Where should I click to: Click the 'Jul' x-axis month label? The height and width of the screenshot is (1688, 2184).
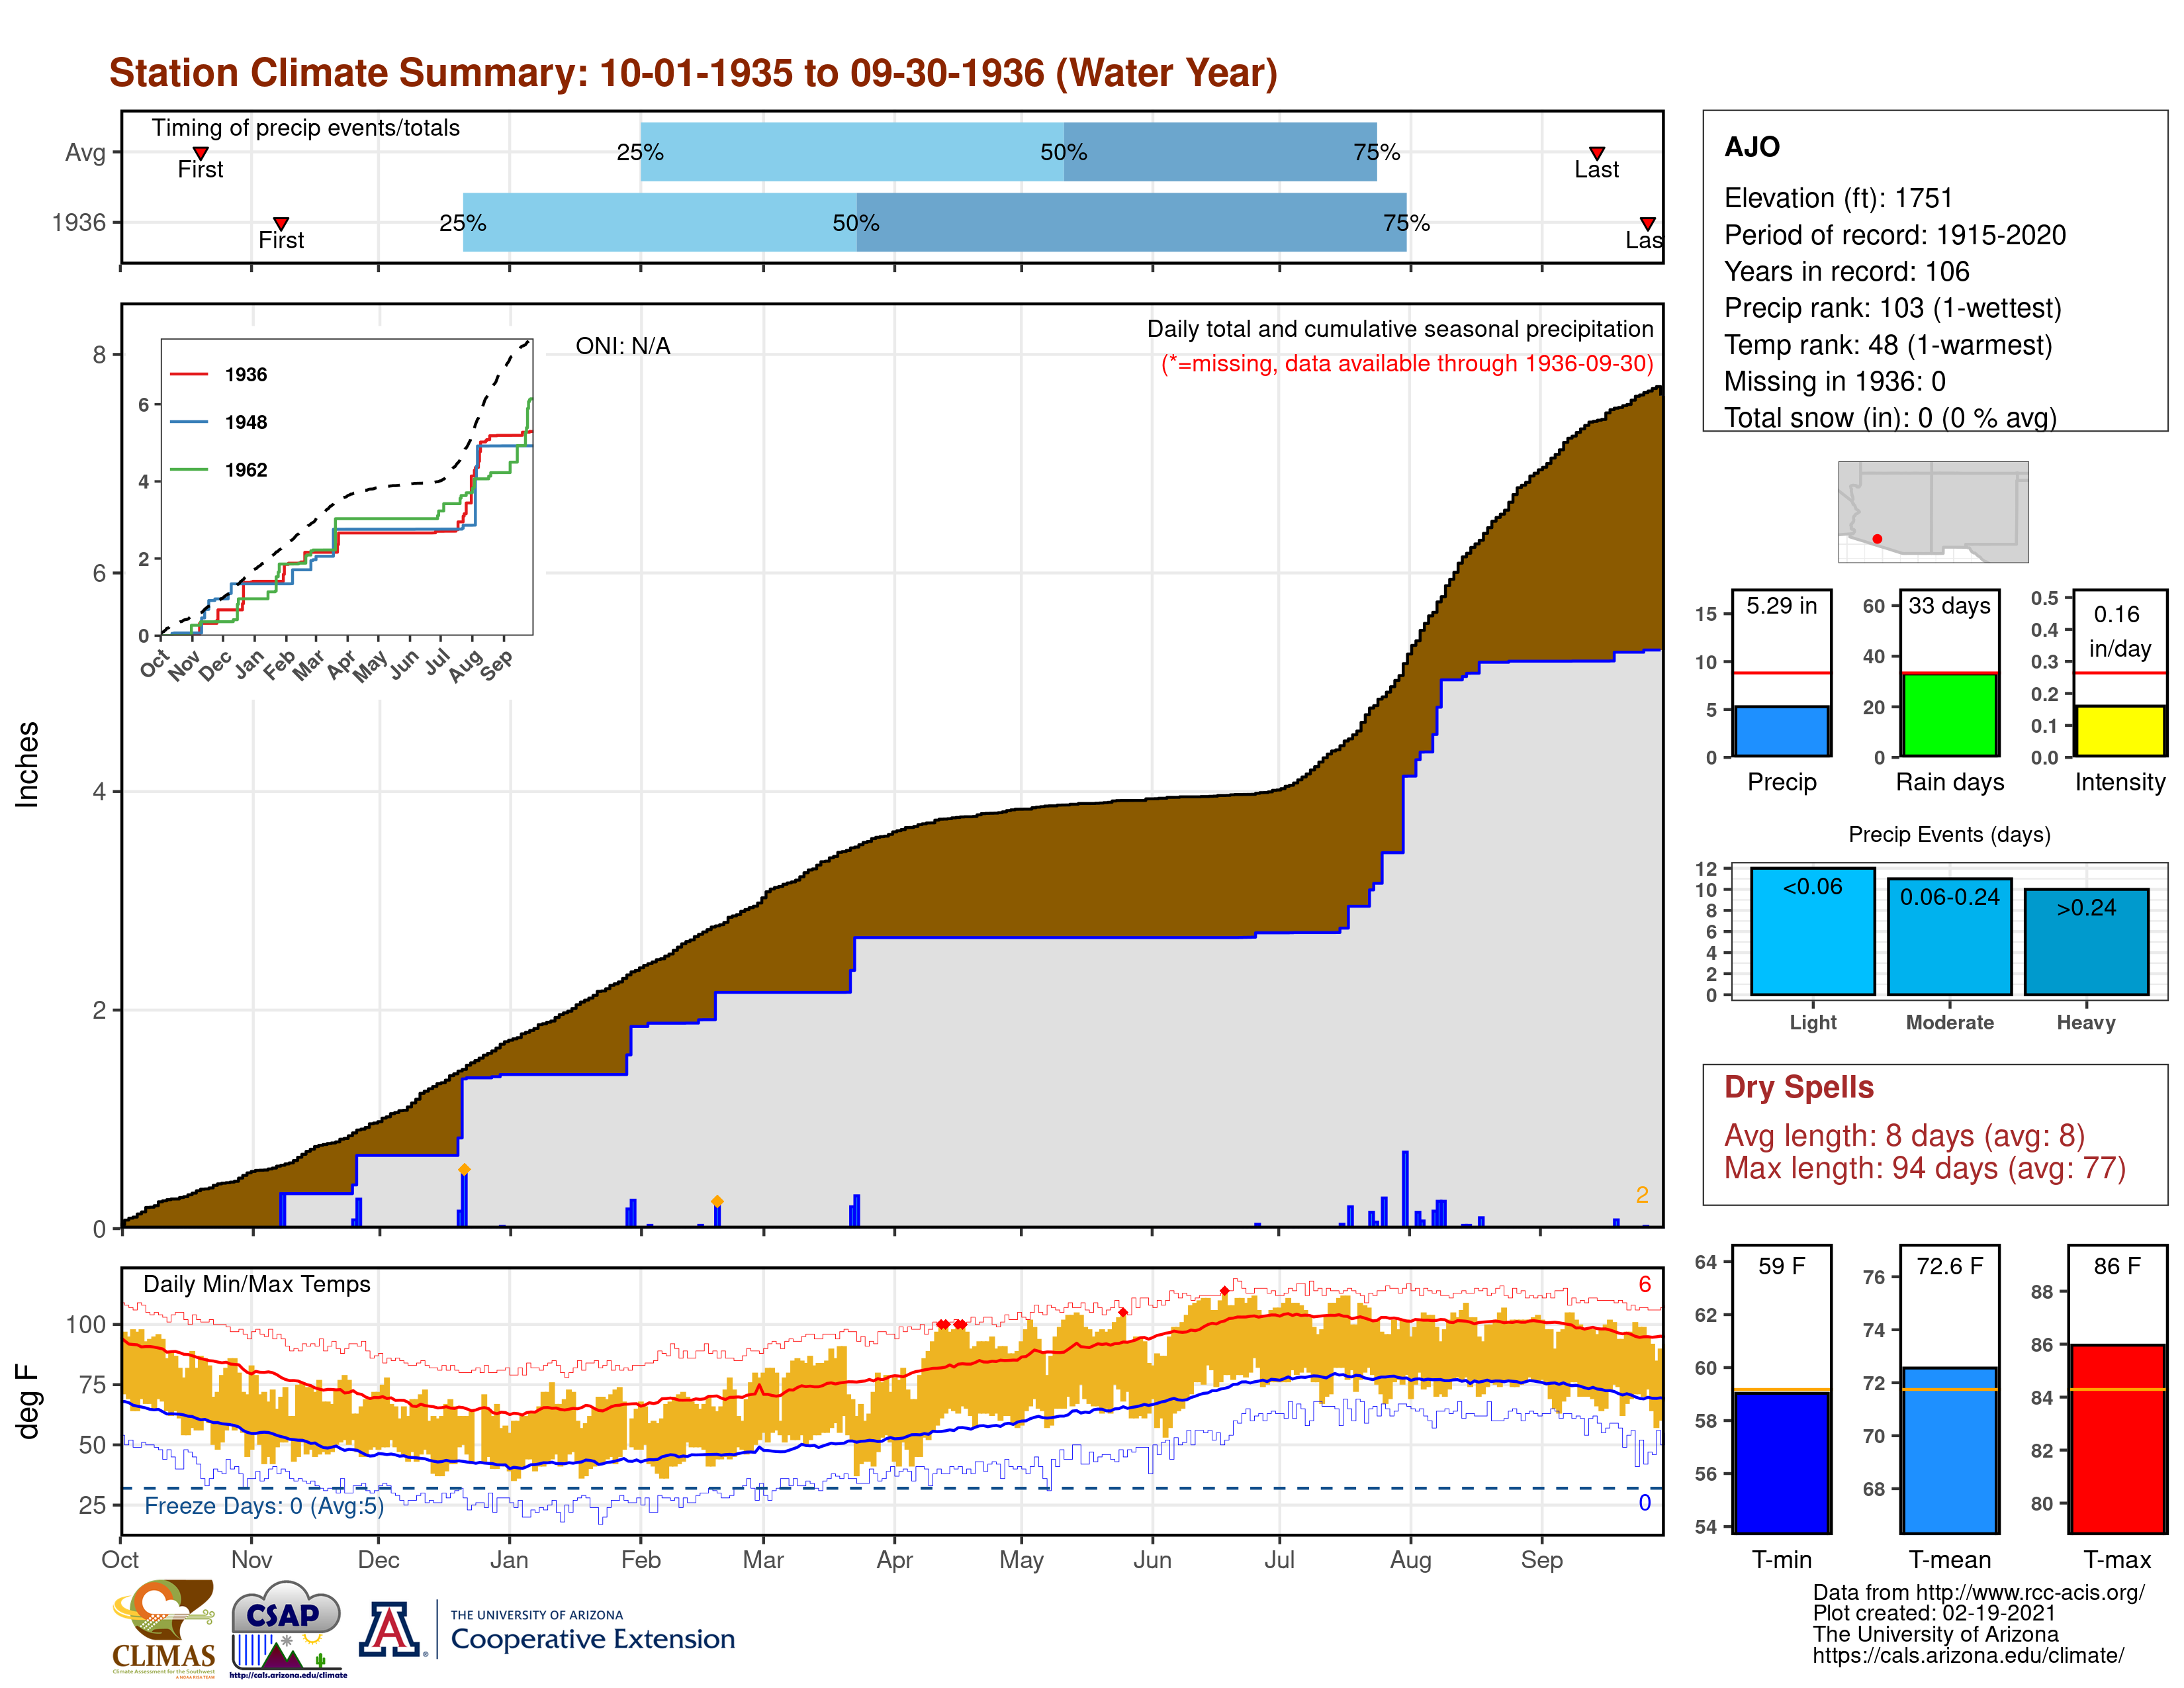click(1279, 1560)
